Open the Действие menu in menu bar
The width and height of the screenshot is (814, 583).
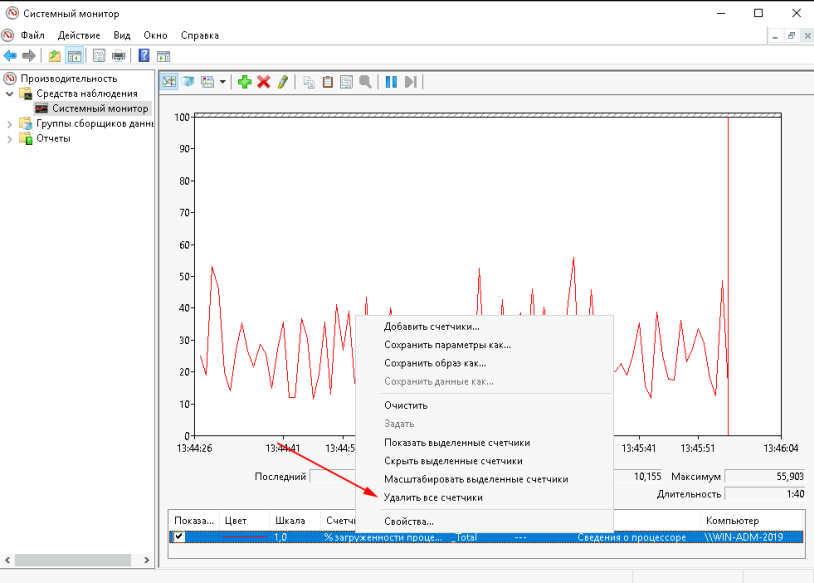[78, 35]
